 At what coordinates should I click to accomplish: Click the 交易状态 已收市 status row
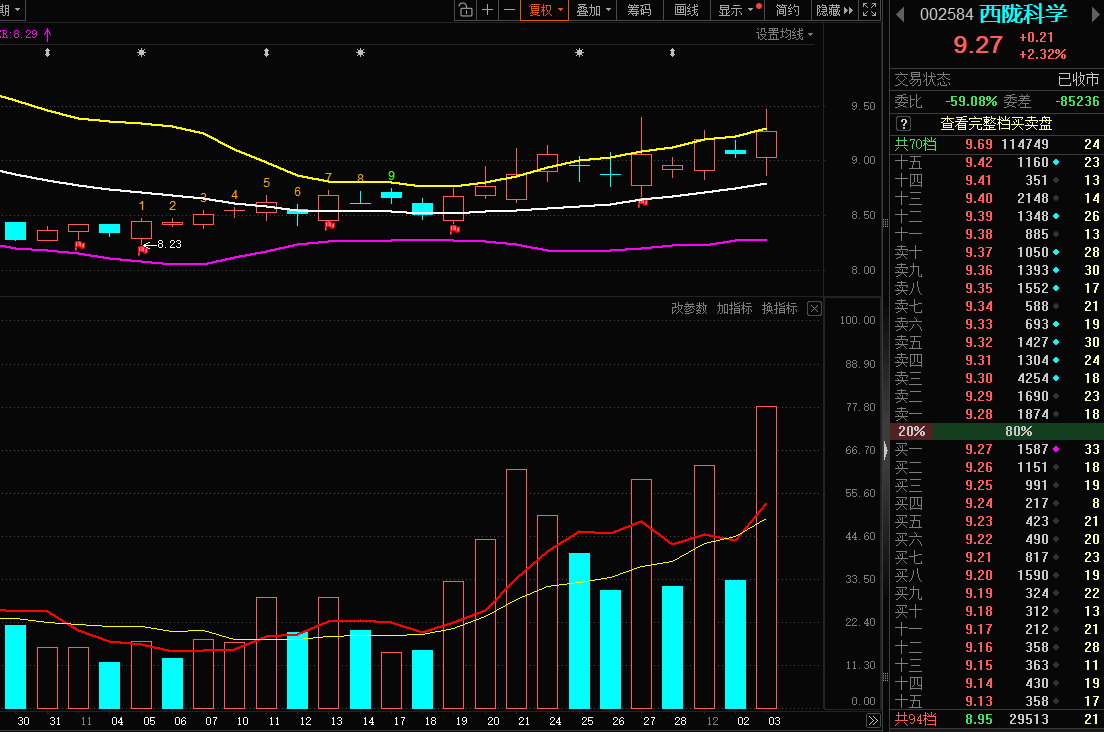(996, 79)
